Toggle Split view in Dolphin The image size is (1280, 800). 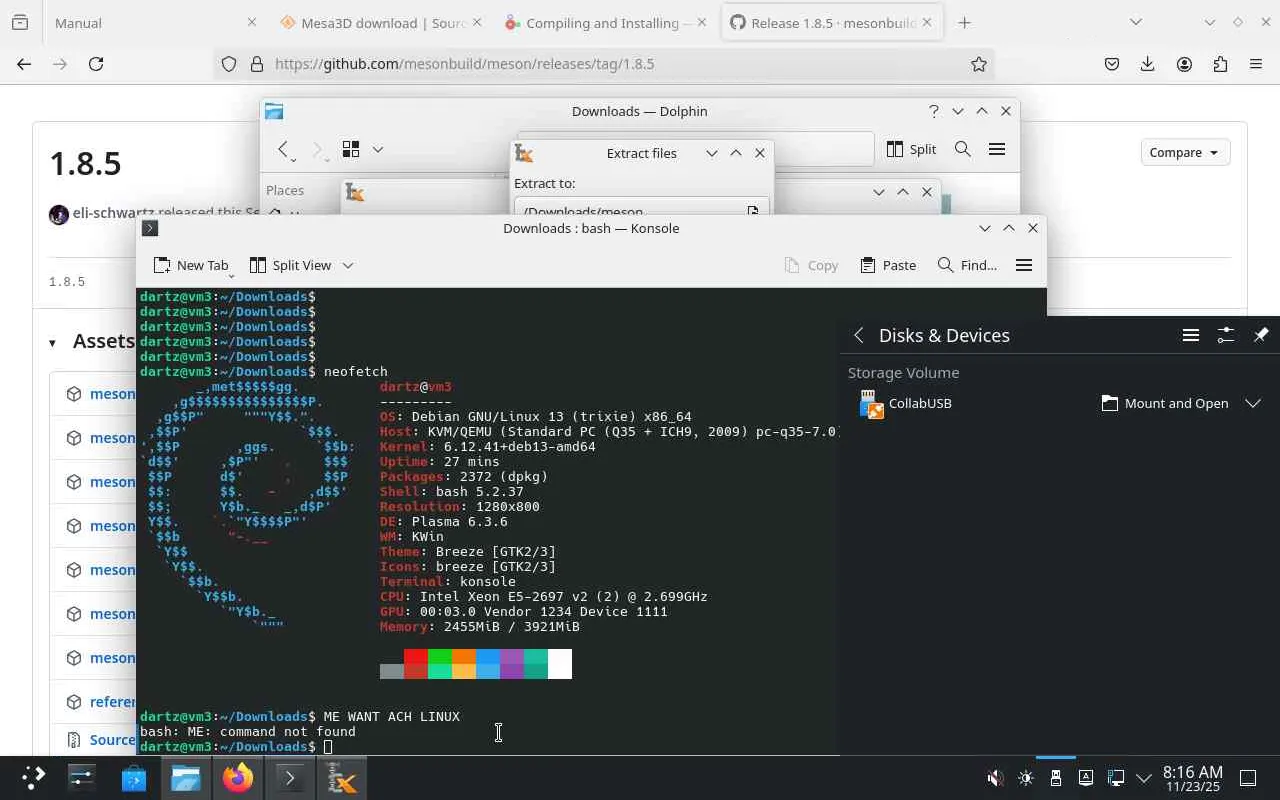tap(911, 149)
